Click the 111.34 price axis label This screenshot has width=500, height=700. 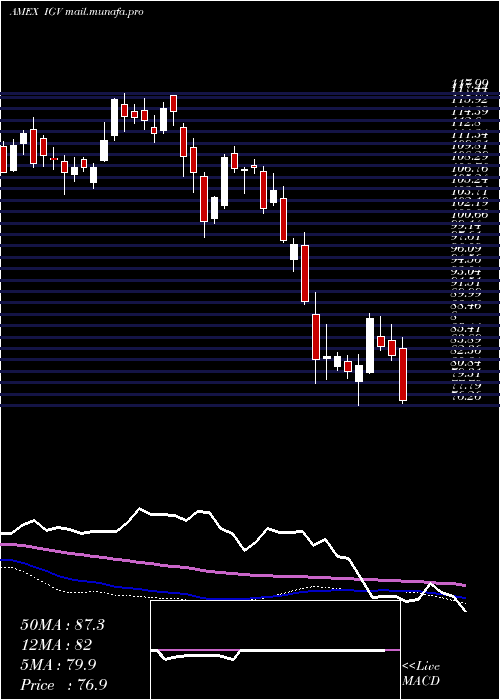pos(470,135)
